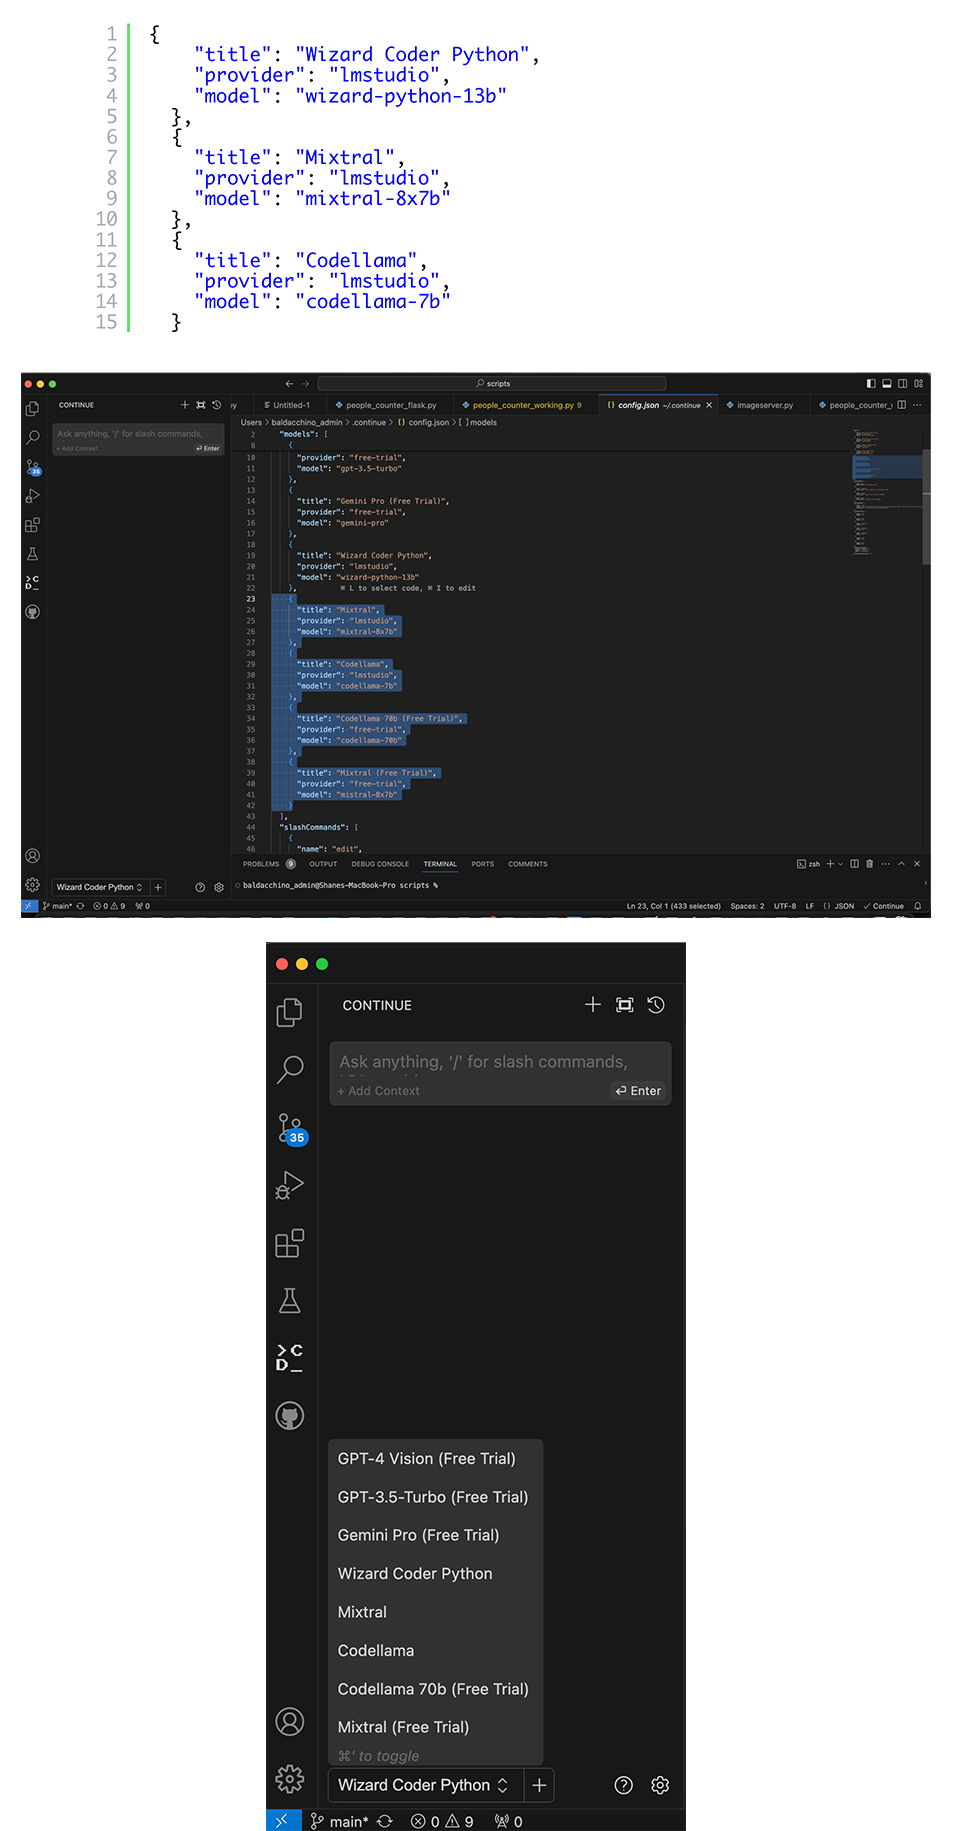Image resolution: width=953 pixels, height=1831 pixels.
Task: Click minimap highlighted region in editor
Action: click(886, 467)
